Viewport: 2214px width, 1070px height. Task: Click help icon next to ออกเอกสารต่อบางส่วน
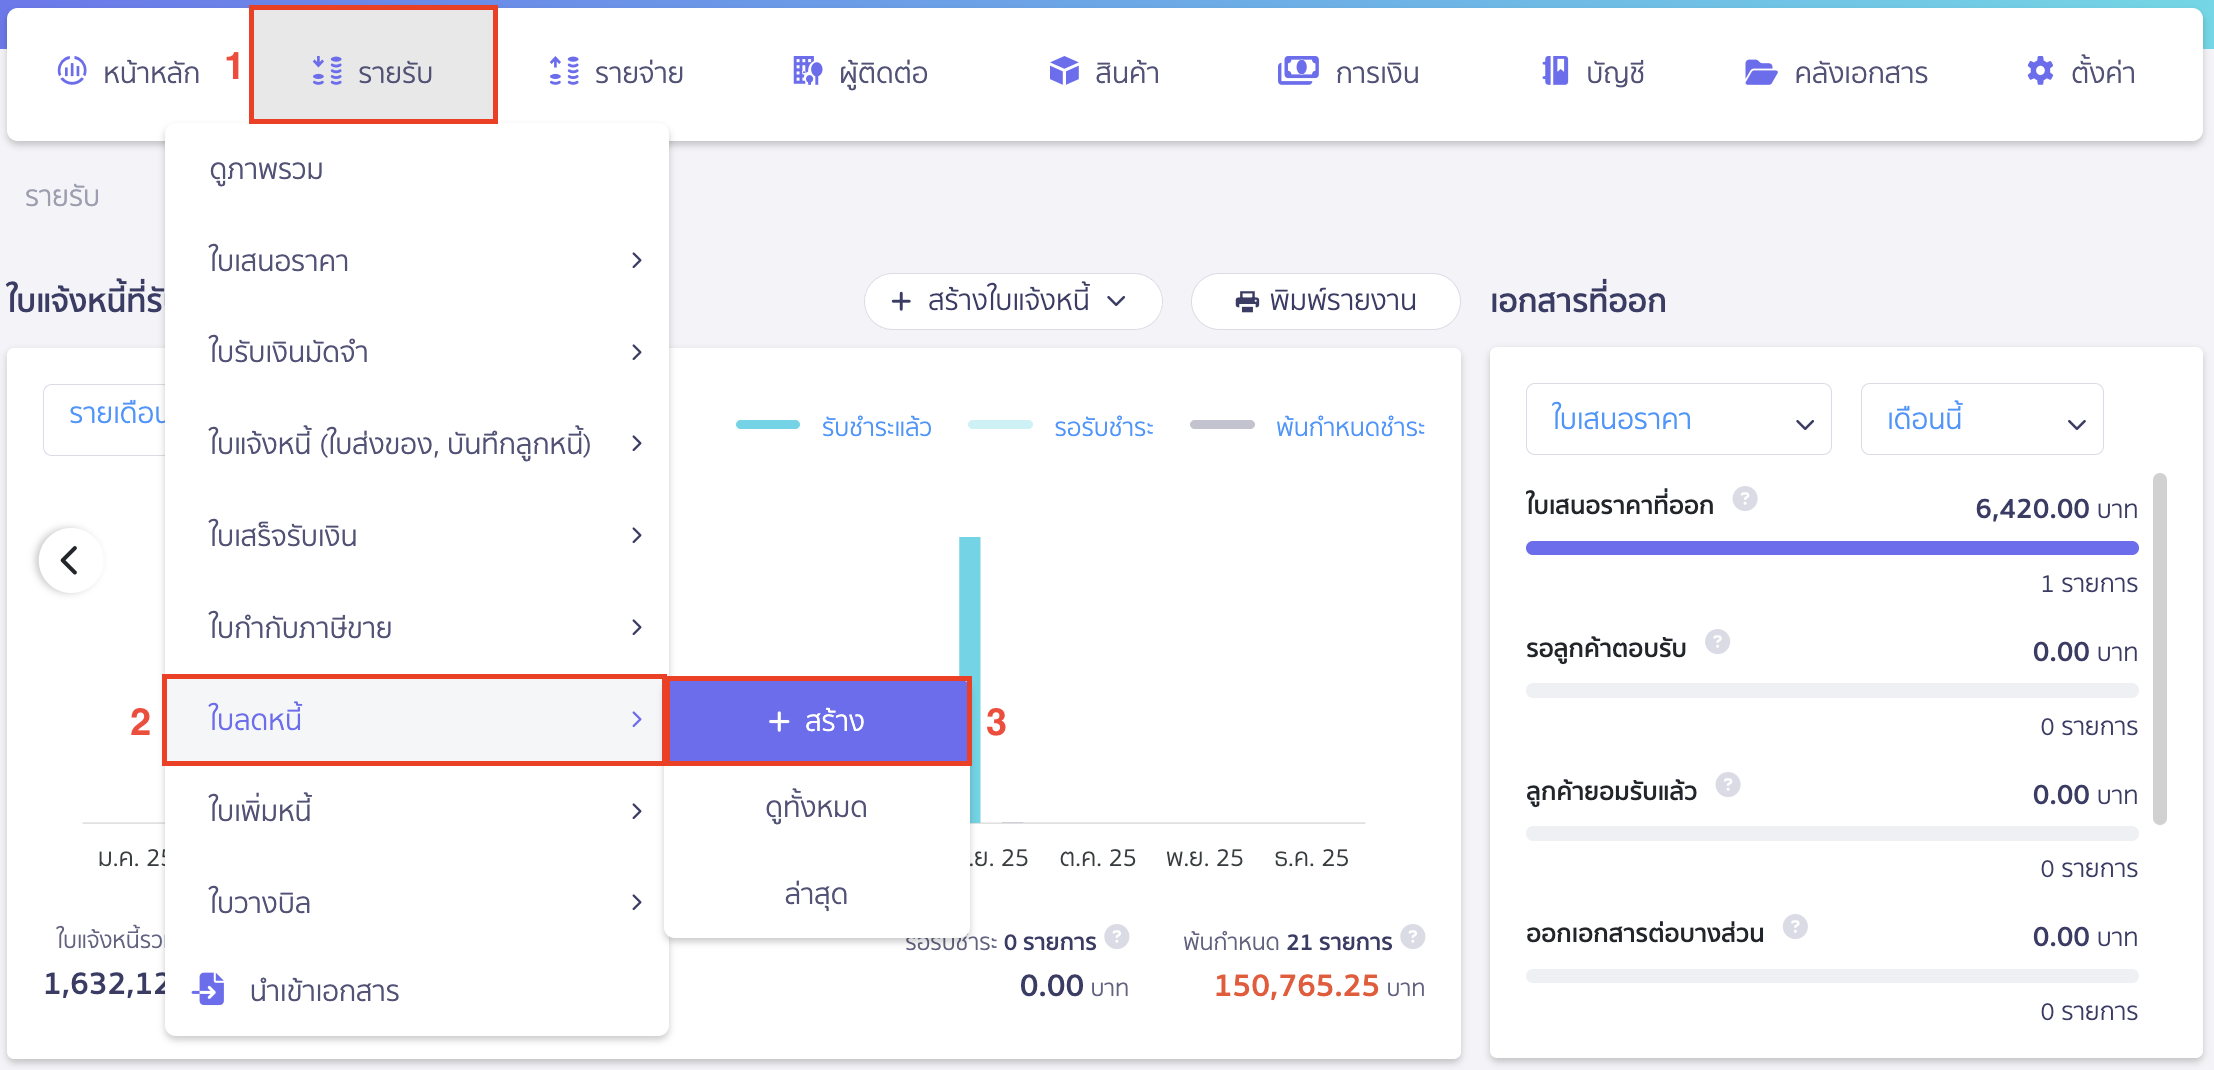[1795, 926]
